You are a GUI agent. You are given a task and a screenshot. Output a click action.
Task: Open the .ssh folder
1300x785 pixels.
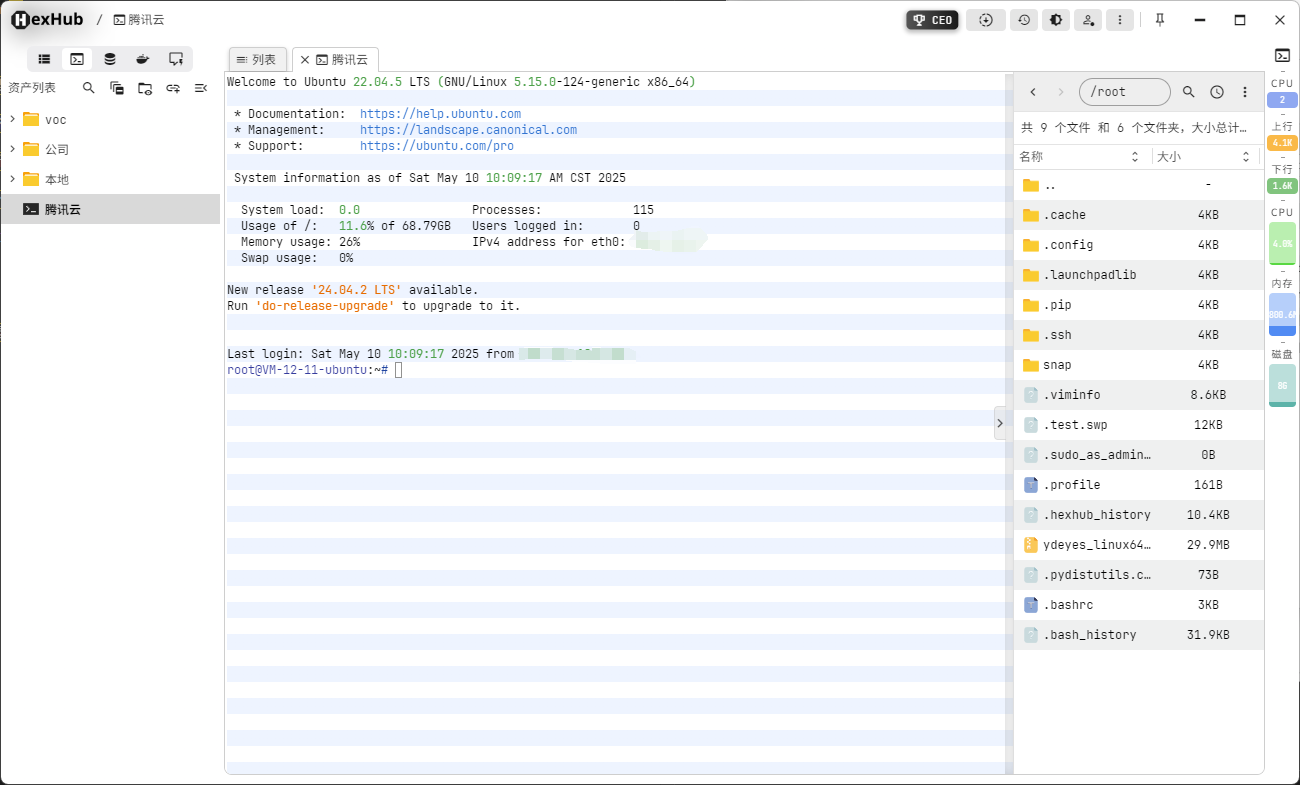(1139, 335)
